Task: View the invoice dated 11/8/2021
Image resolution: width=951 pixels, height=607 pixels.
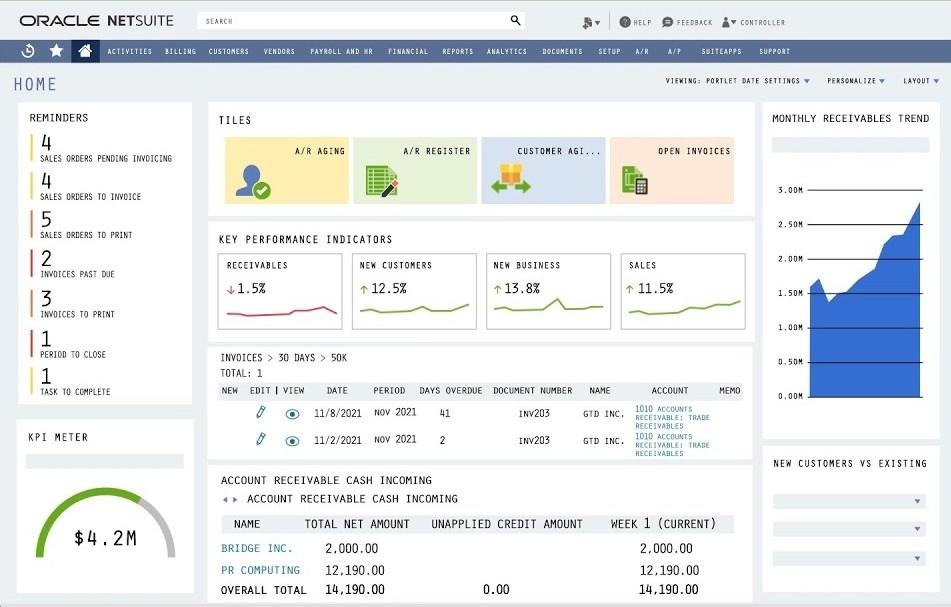Action: pyautogui.click(x=292, y=414)
